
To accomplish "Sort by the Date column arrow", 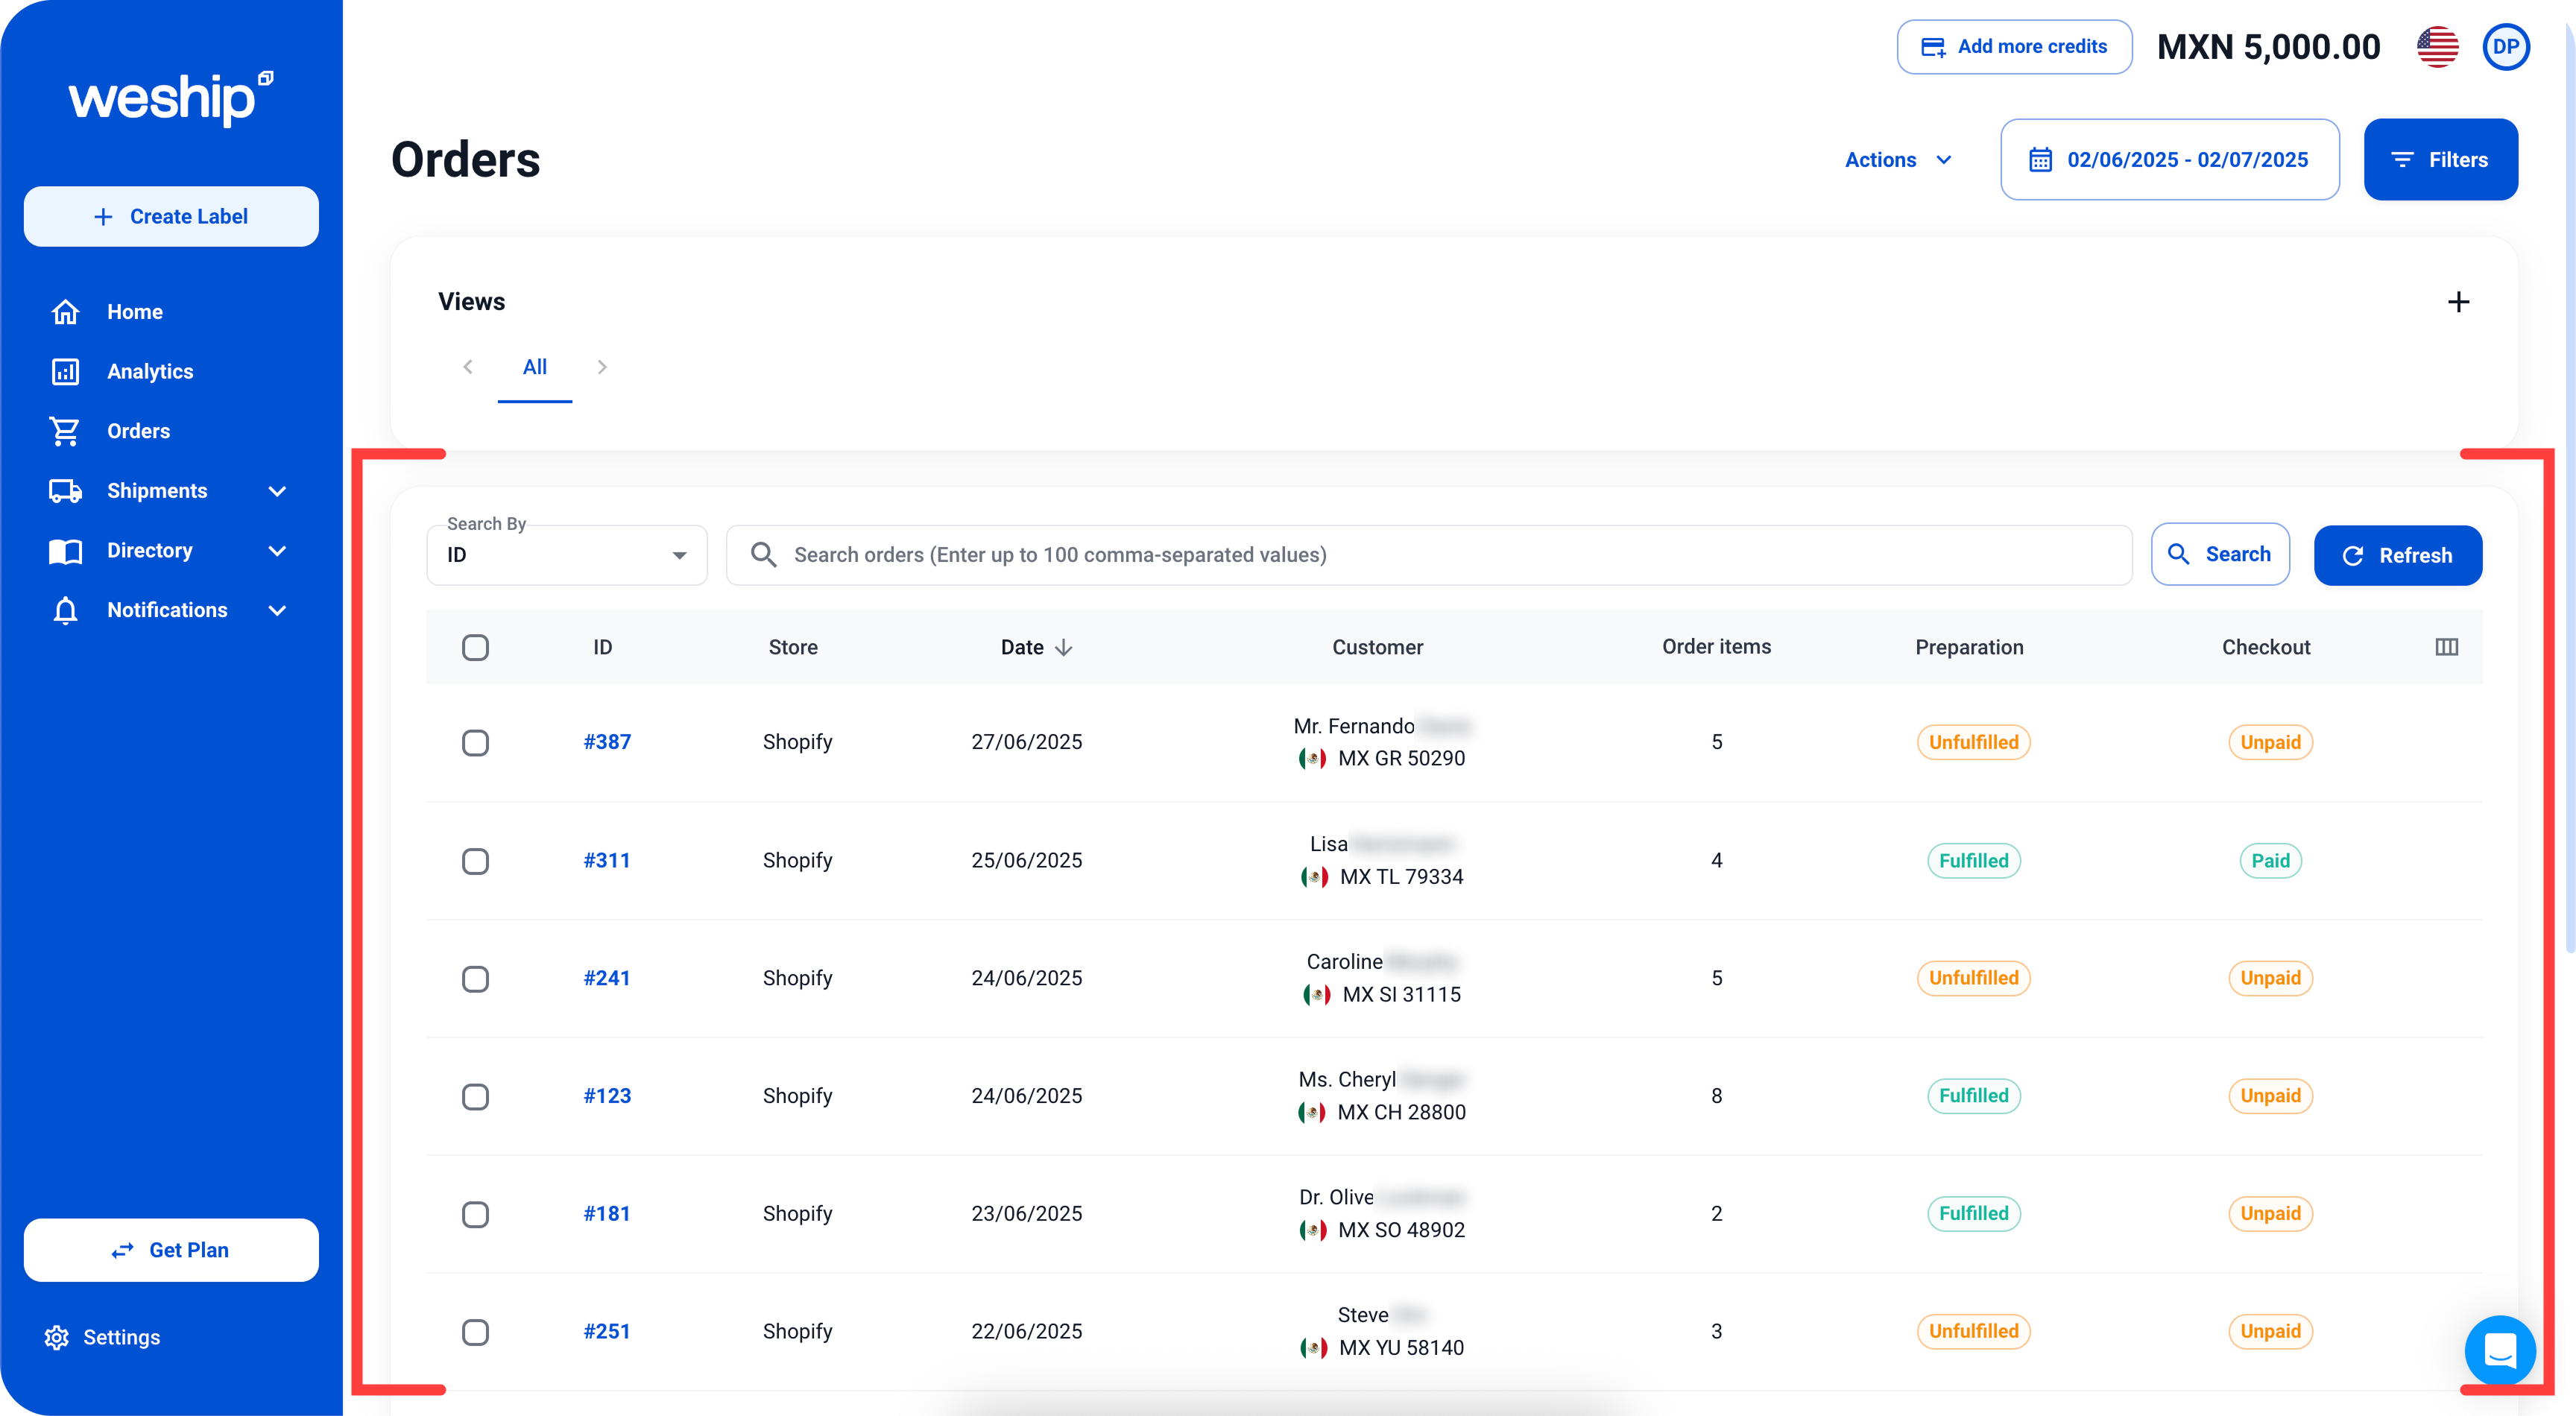I will 1064,648.
